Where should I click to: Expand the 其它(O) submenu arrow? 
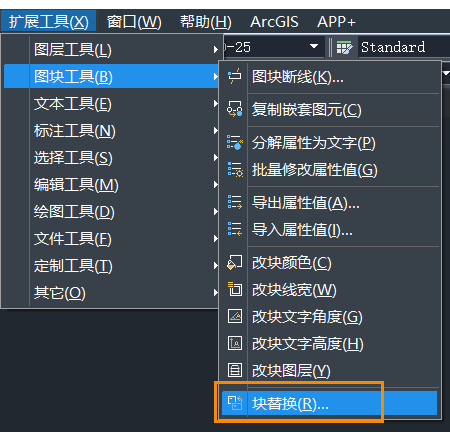(215, 293)
